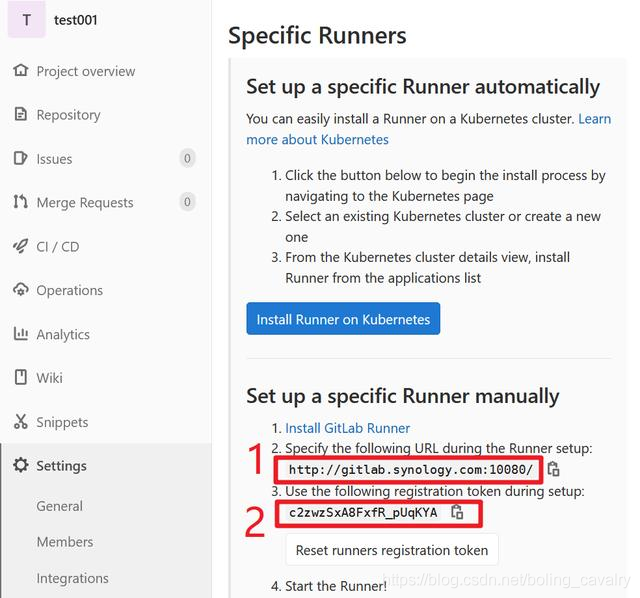640x598 pixels.
Task: Click the Merge Requests count badge
Action: tap(187, 202)
